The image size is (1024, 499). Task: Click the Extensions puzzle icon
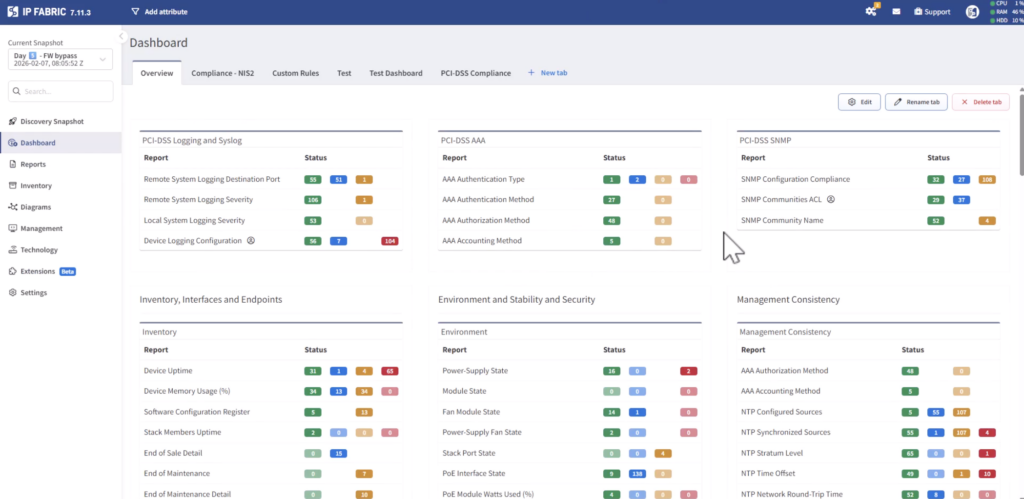pyautogui.click(x=12, y=271)
